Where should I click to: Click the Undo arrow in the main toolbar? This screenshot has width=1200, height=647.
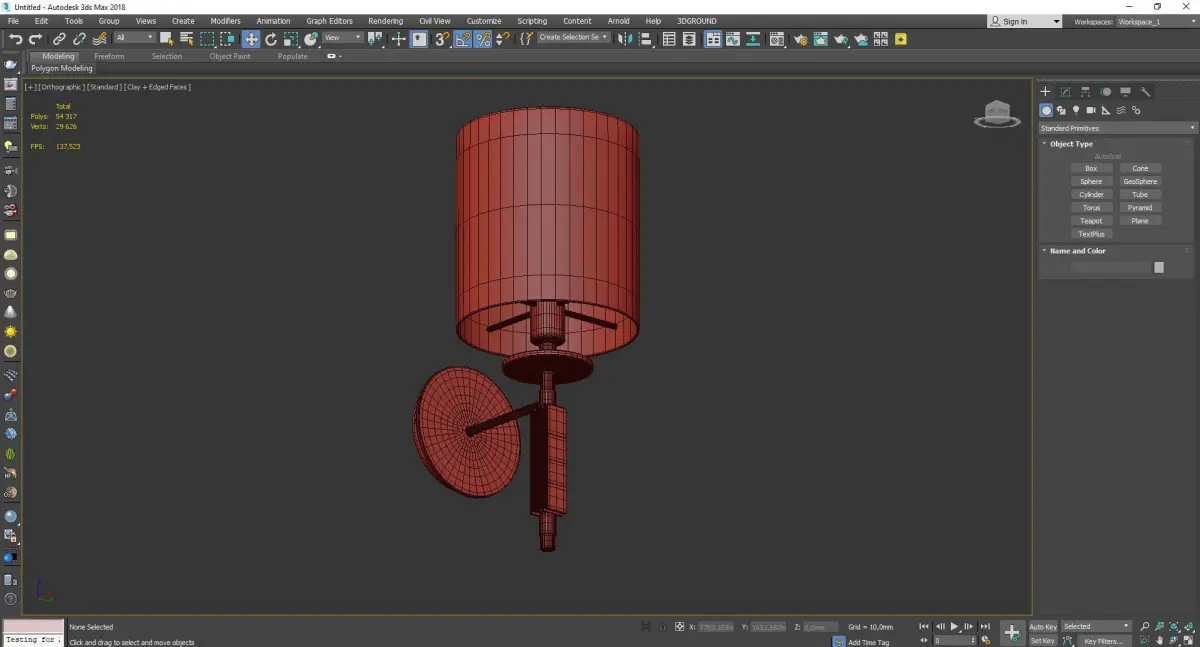[15, 39]
